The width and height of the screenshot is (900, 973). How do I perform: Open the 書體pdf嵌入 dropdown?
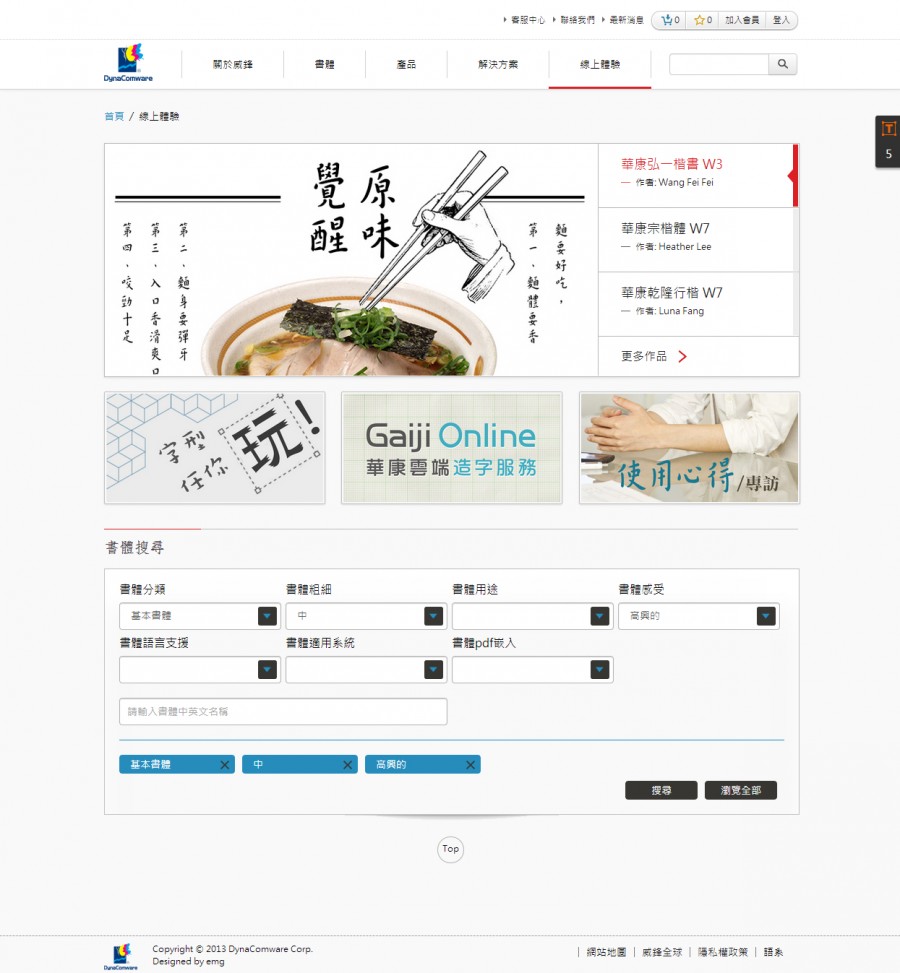pyautogui.click(x=599, y=669)
